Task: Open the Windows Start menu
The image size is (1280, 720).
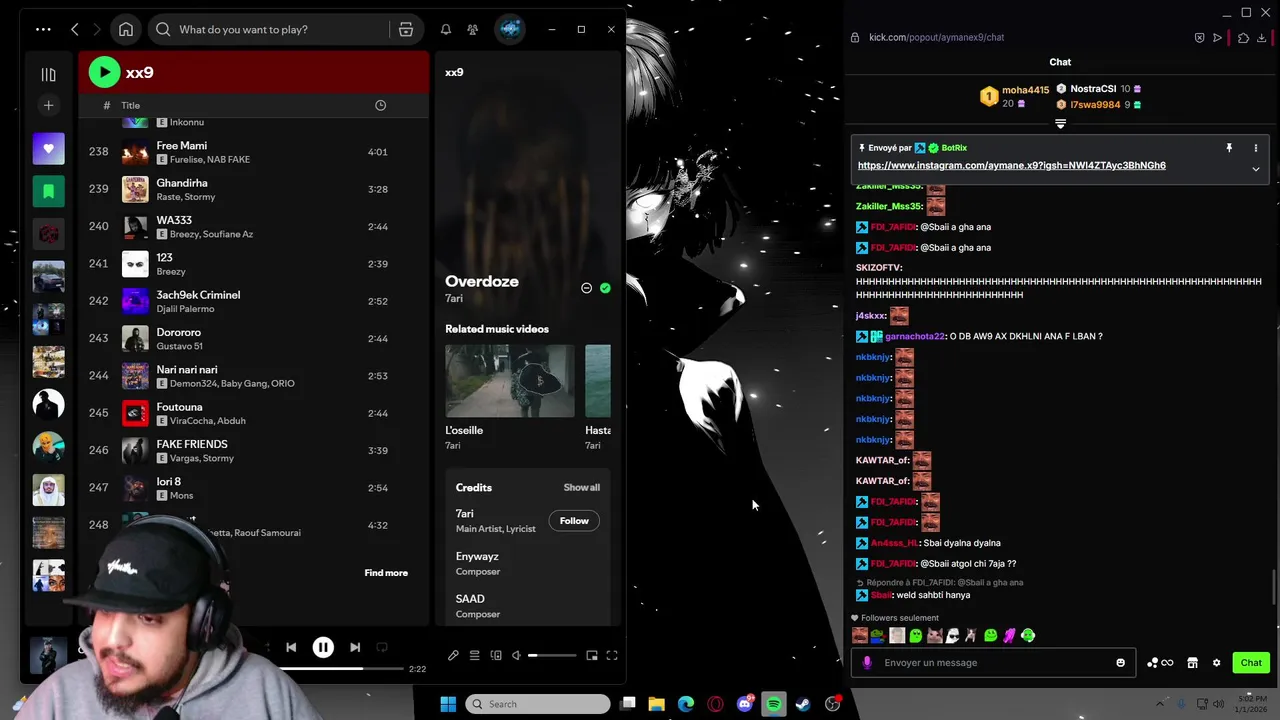Action: click(448, 704)
